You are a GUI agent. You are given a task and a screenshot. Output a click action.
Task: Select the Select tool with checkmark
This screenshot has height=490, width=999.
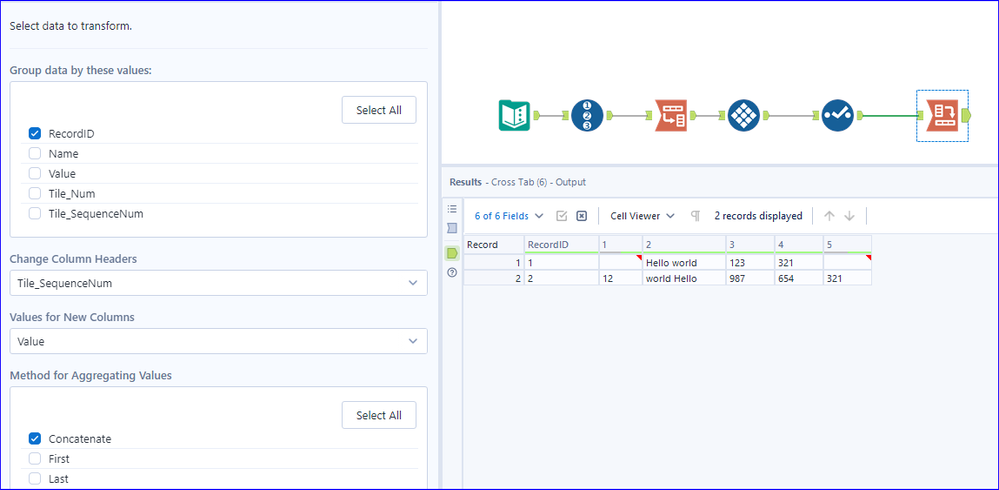837,115
